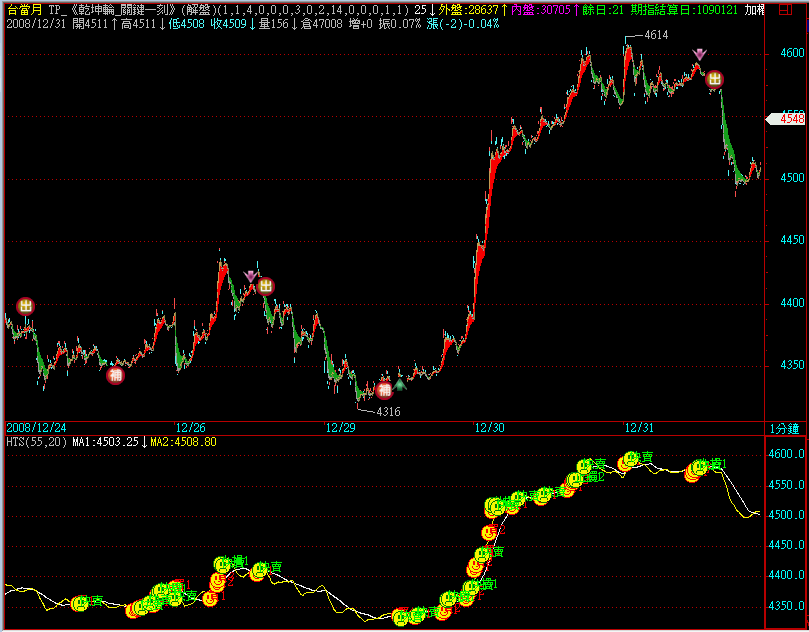
Task: Click the pink down arrow in the 12/31 session
Action: point(699,55)
